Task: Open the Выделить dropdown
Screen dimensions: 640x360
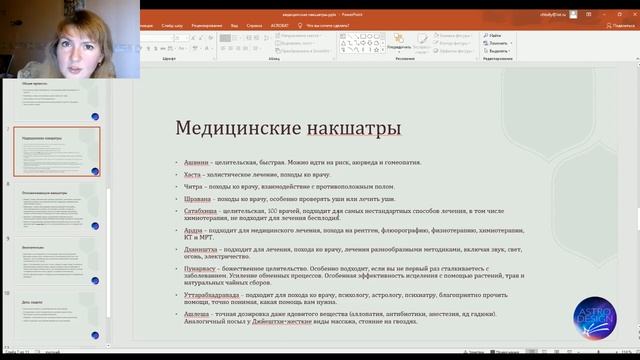Action: [496, 51]
